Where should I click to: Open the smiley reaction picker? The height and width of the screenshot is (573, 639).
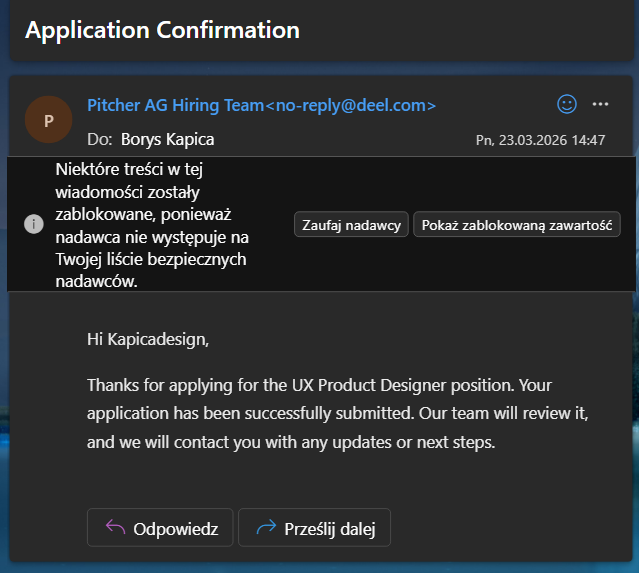567,104
